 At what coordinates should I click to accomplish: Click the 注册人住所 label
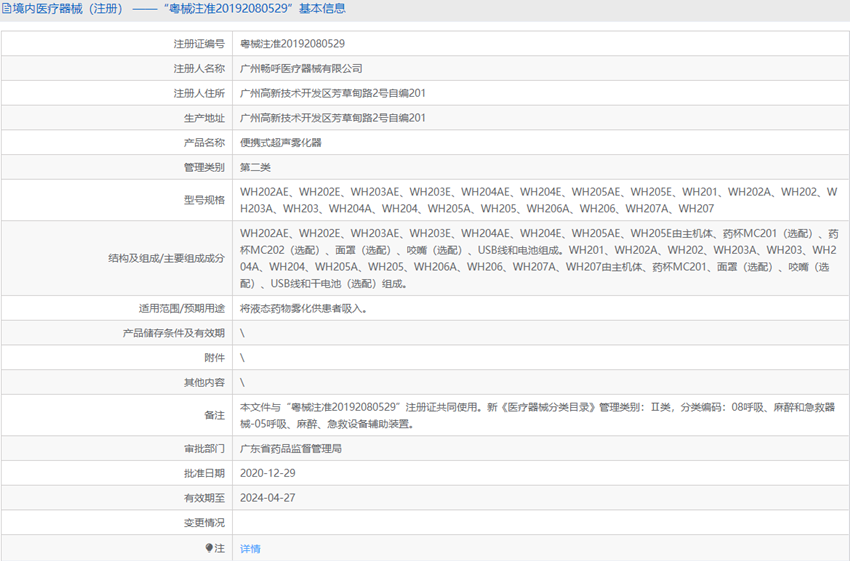pyautogui.click(x=199, y=93)
